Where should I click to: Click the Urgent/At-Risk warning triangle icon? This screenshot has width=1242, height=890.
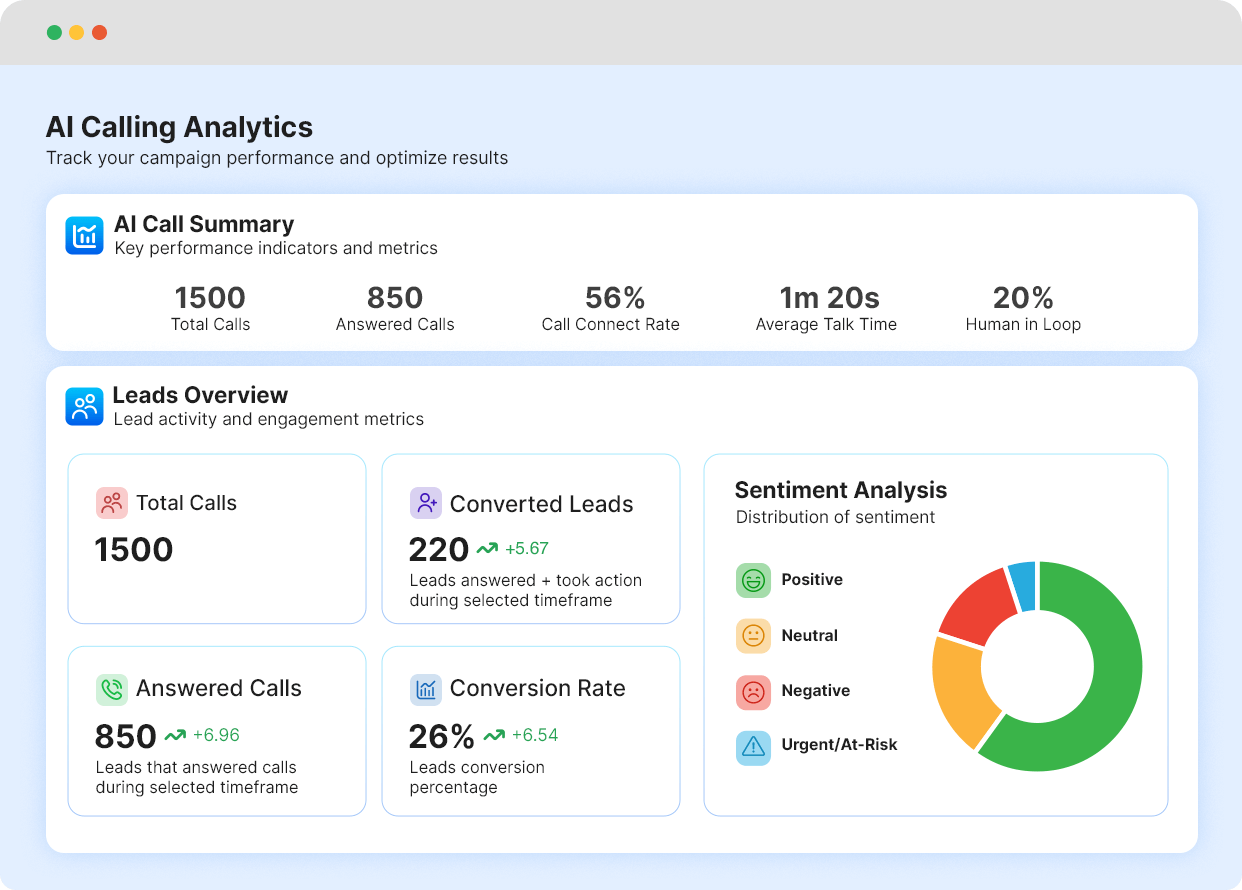[753, 747]
